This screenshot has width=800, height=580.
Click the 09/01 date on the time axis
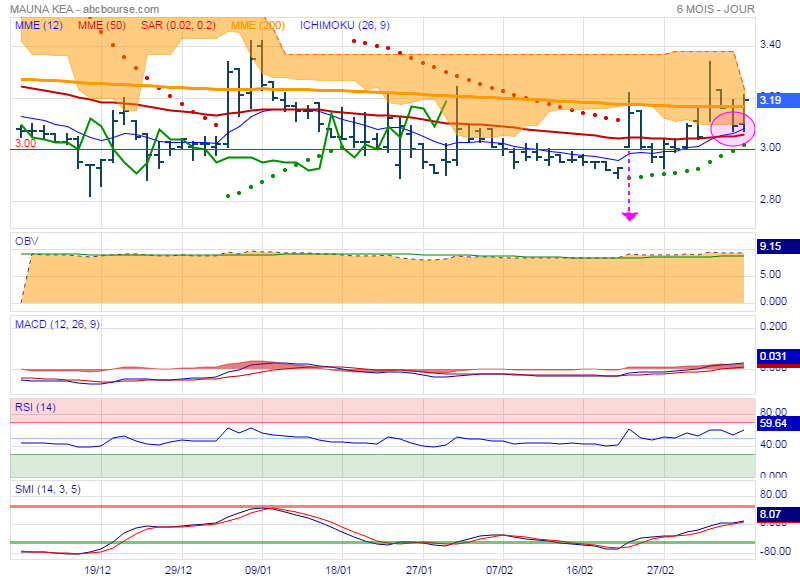pos(258,570)
